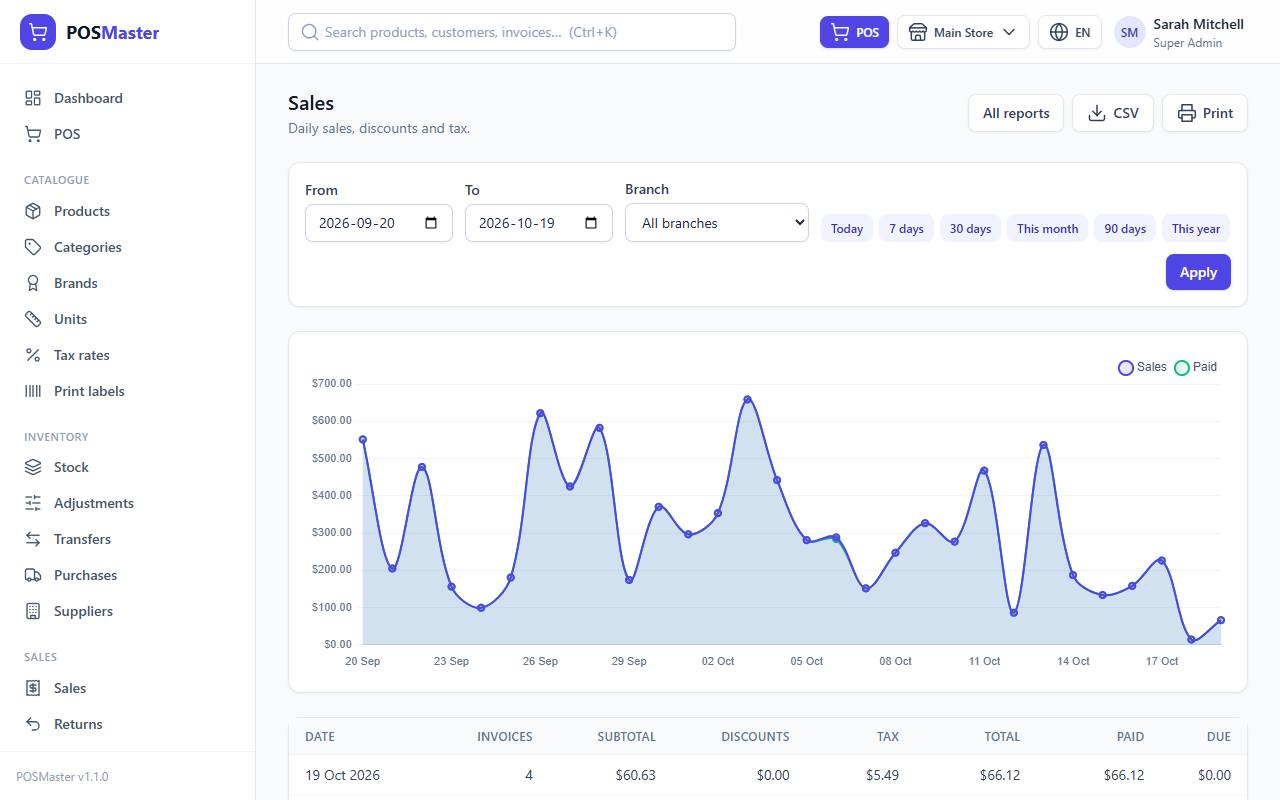Click the POS cart icon in sidebar
This screenshot has width=1280, height=800.
pos(33,134)
